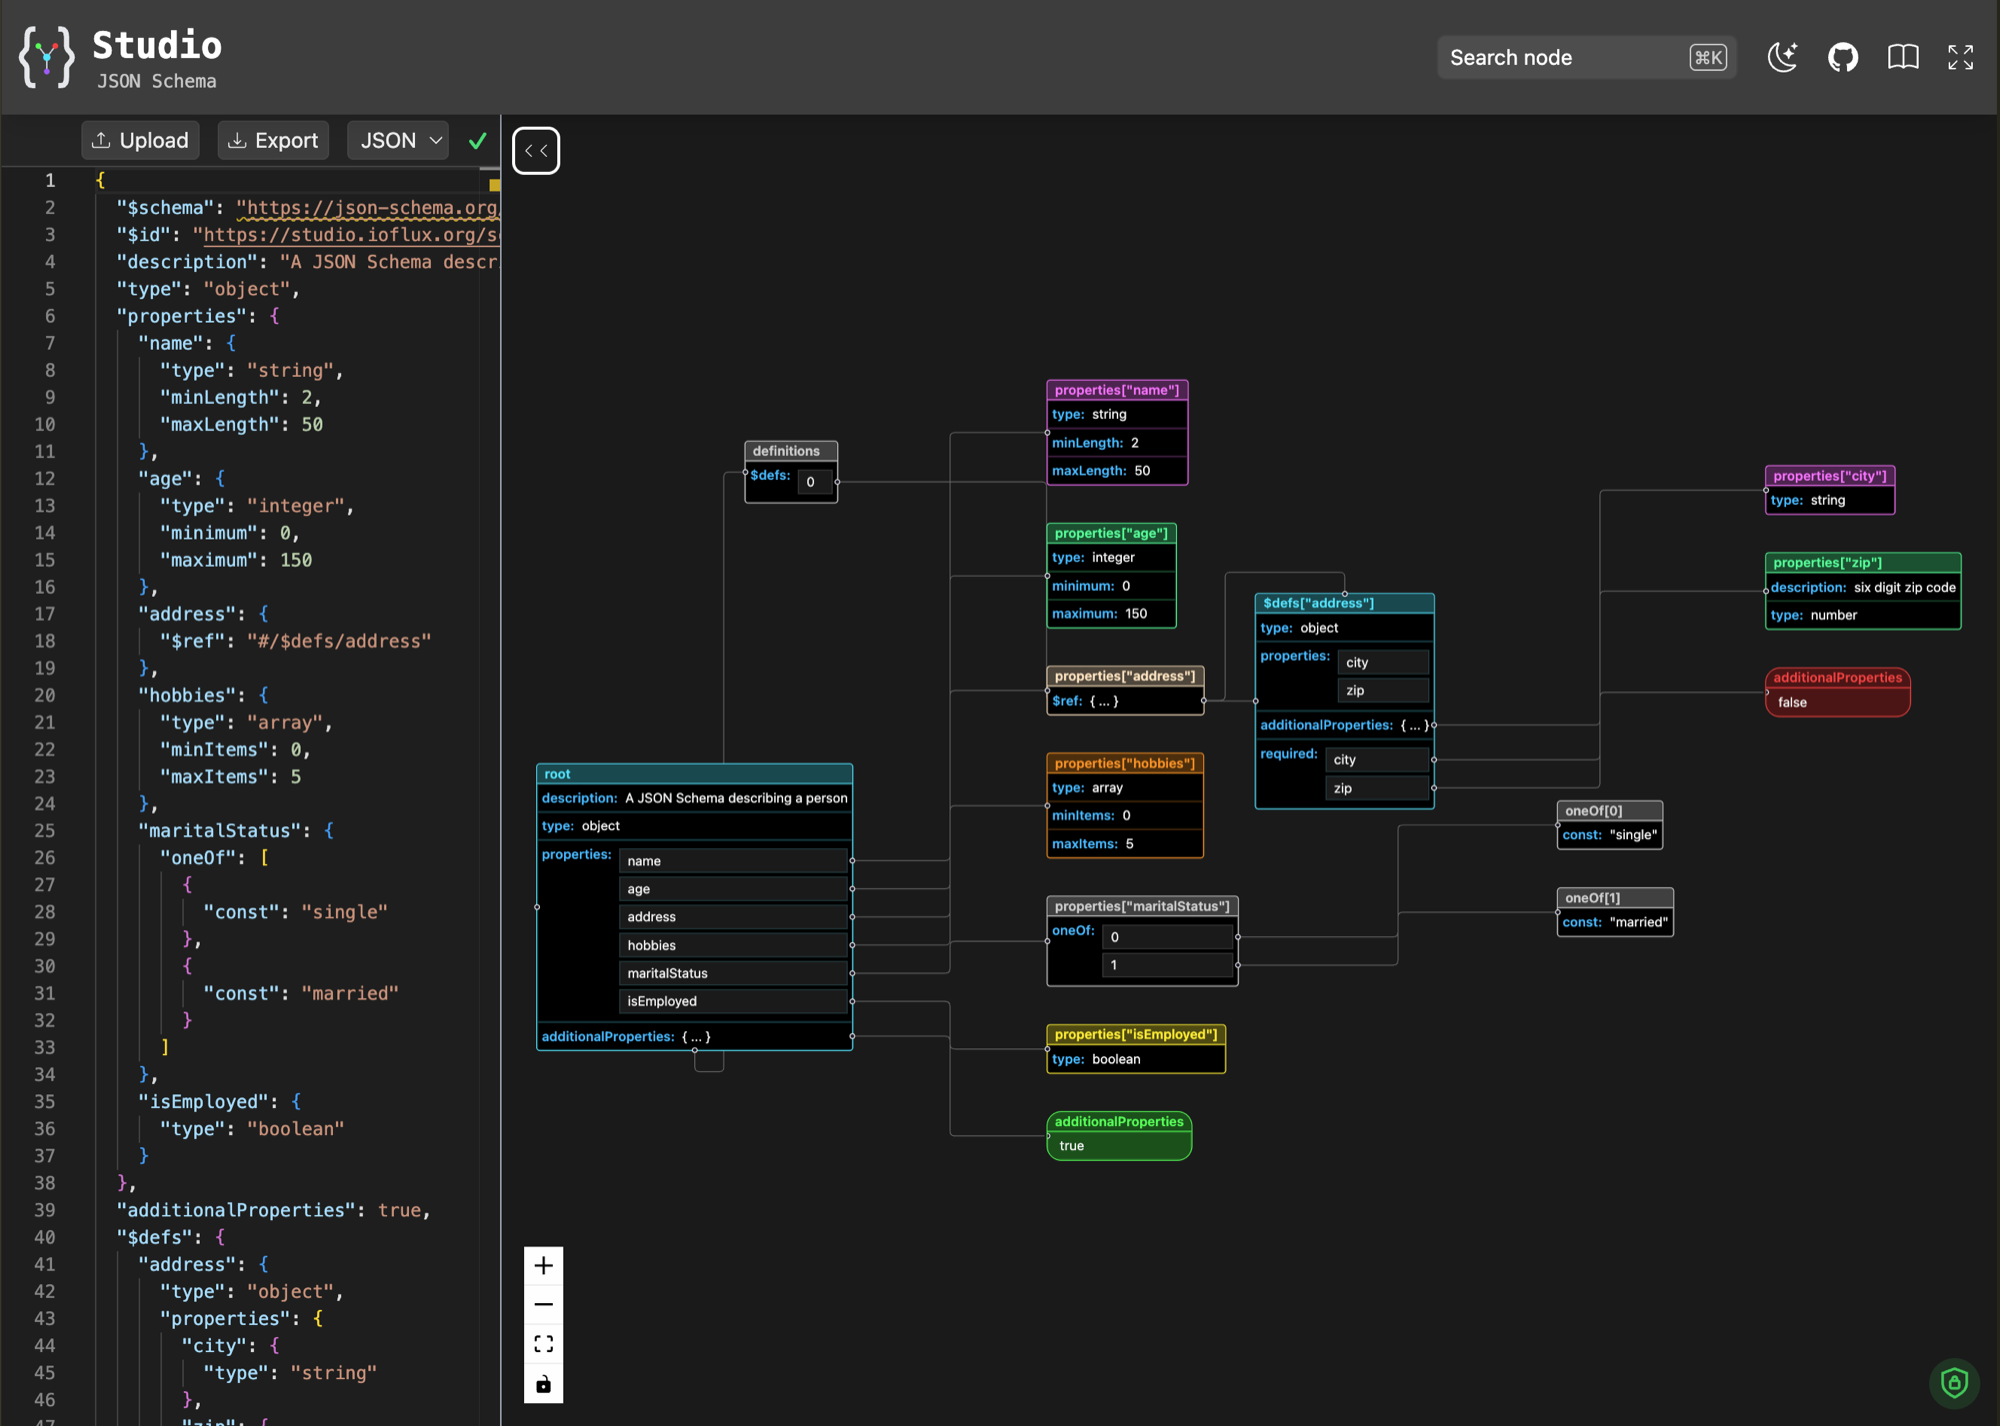Click editor line number 25
Screen dimensions: 2000x1426
pos(45,831)
